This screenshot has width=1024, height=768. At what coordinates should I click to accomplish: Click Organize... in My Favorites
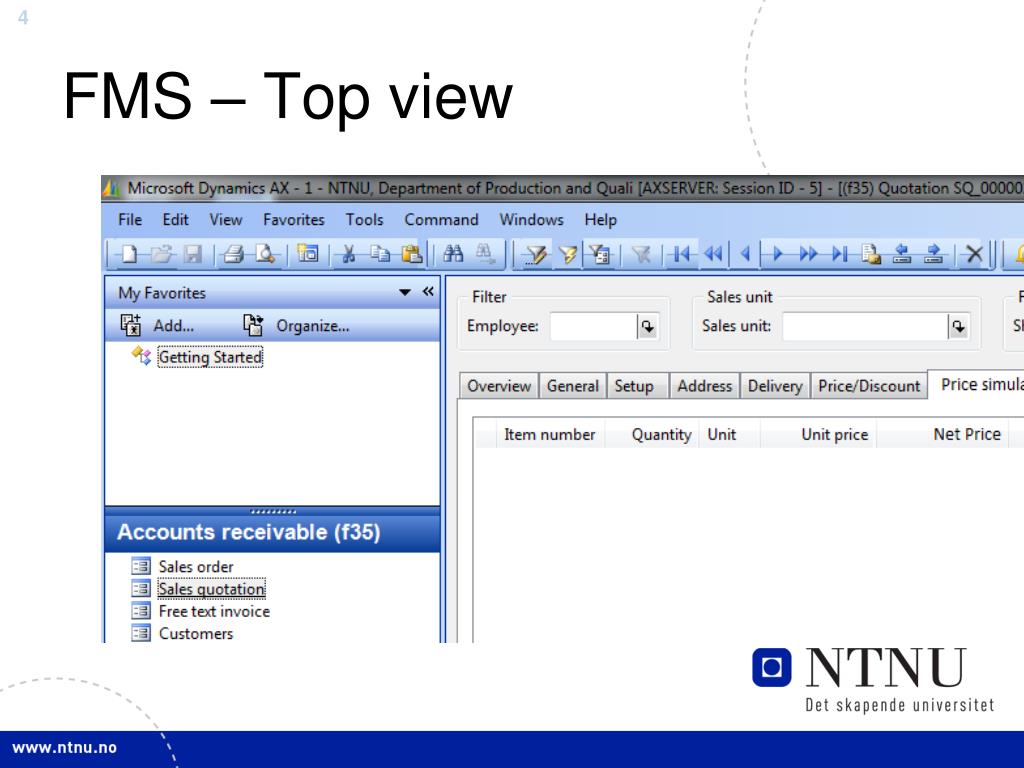[296, 325]
